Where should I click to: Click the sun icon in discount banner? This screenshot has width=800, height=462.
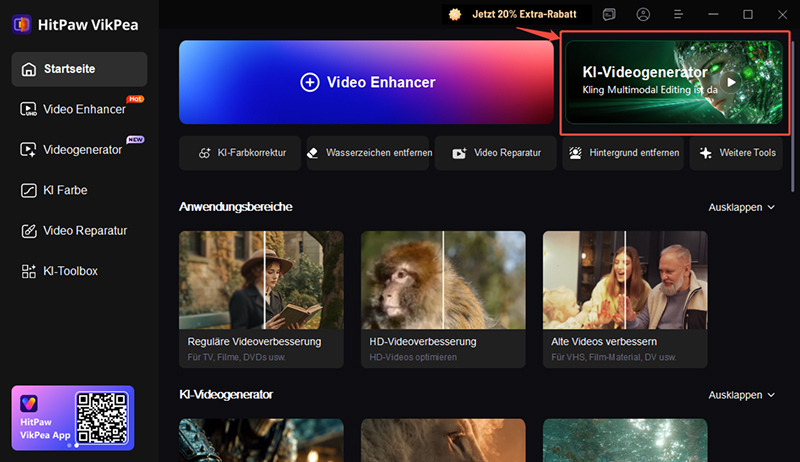455,14
